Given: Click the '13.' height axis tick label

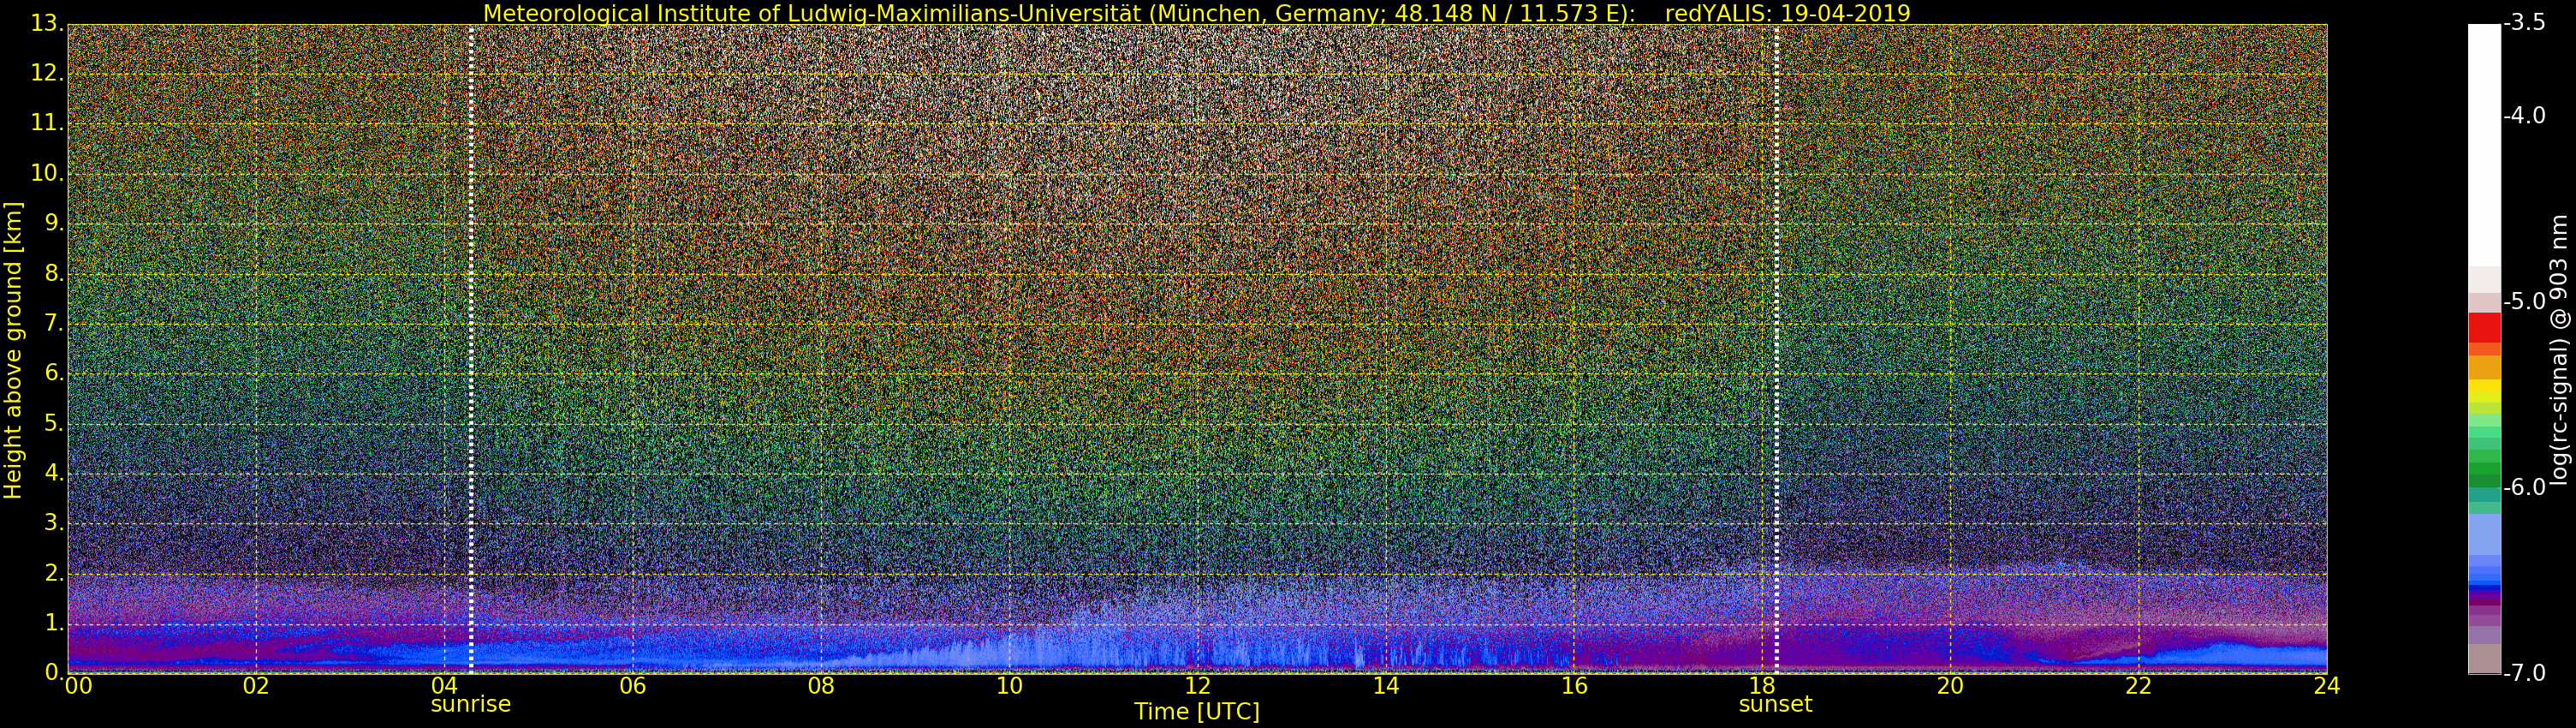Looking at the screenshot, I should coord(46,23).
